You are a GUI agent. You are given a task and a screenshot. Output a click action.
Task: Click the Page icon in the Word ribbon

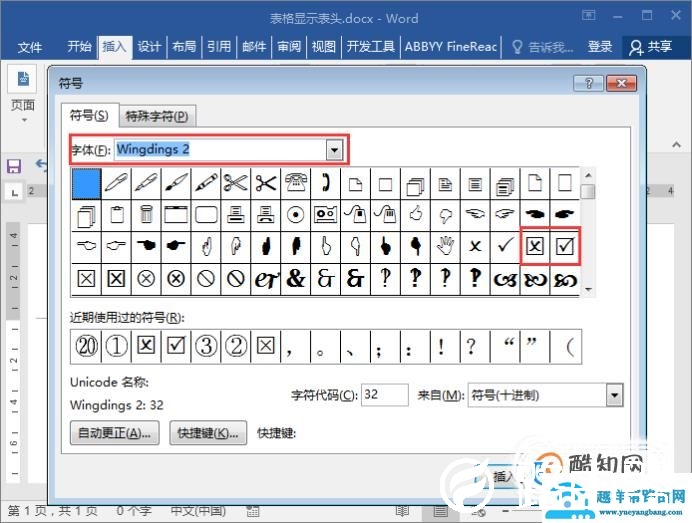23,79
